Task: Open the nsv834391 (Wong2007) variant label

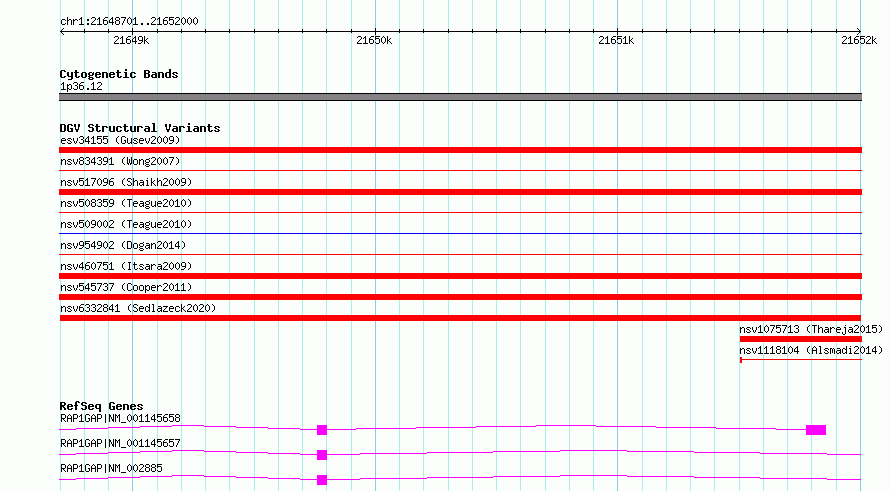Action: point(120,161)
